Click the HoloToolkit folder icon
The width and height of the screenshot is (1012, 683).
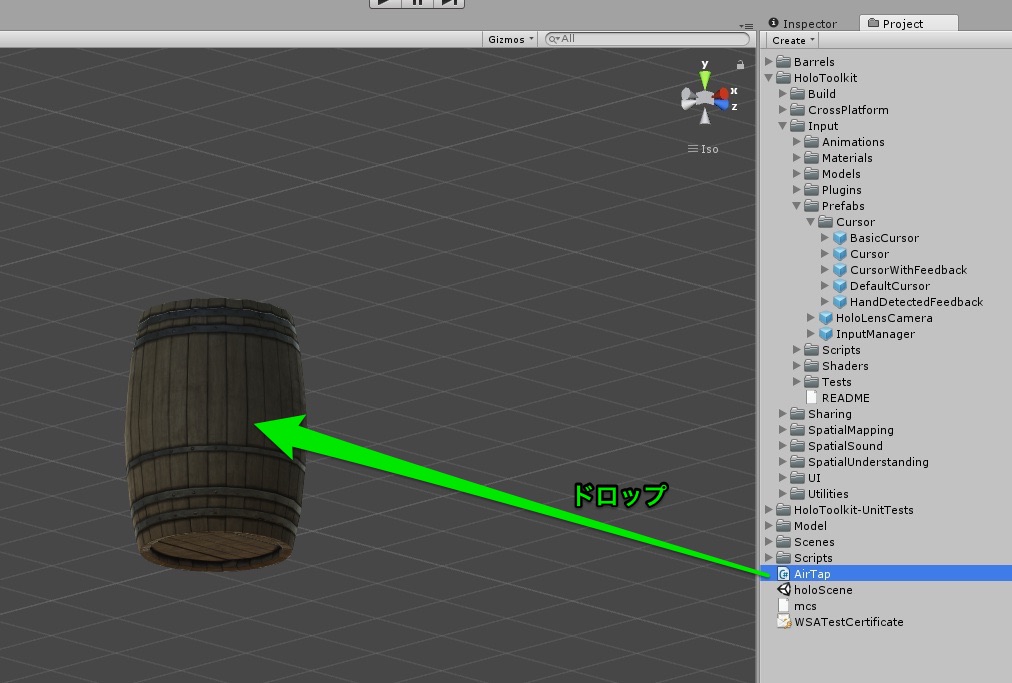784,77
